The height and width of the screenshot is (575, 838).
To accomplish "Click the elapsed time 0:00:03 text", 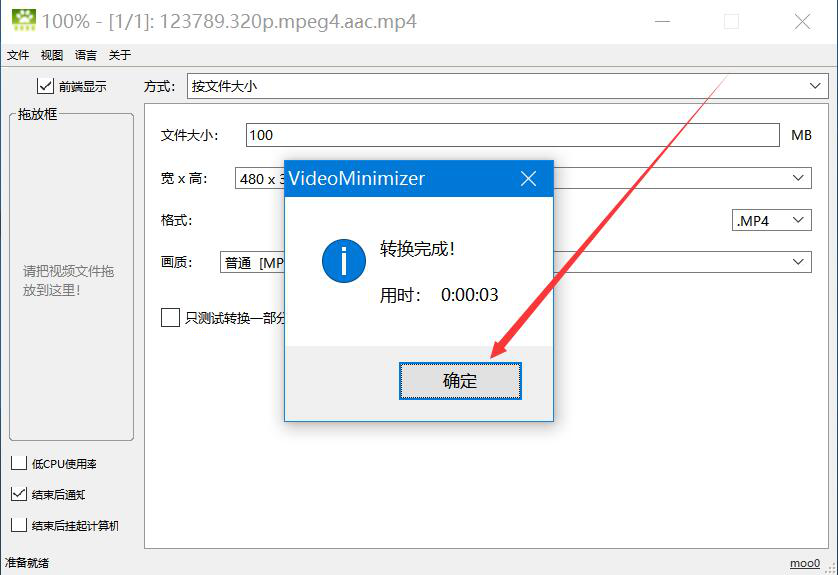I will coord(469,295).
